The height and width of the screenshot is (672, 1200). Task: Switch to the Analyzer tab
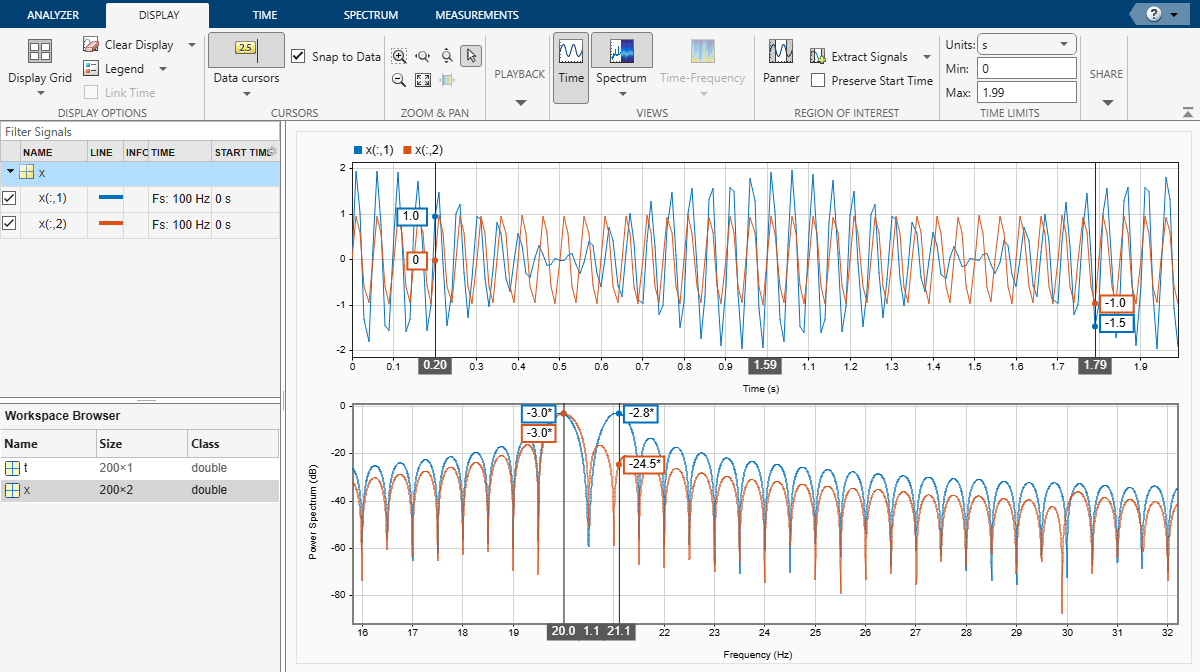[52, 15]
